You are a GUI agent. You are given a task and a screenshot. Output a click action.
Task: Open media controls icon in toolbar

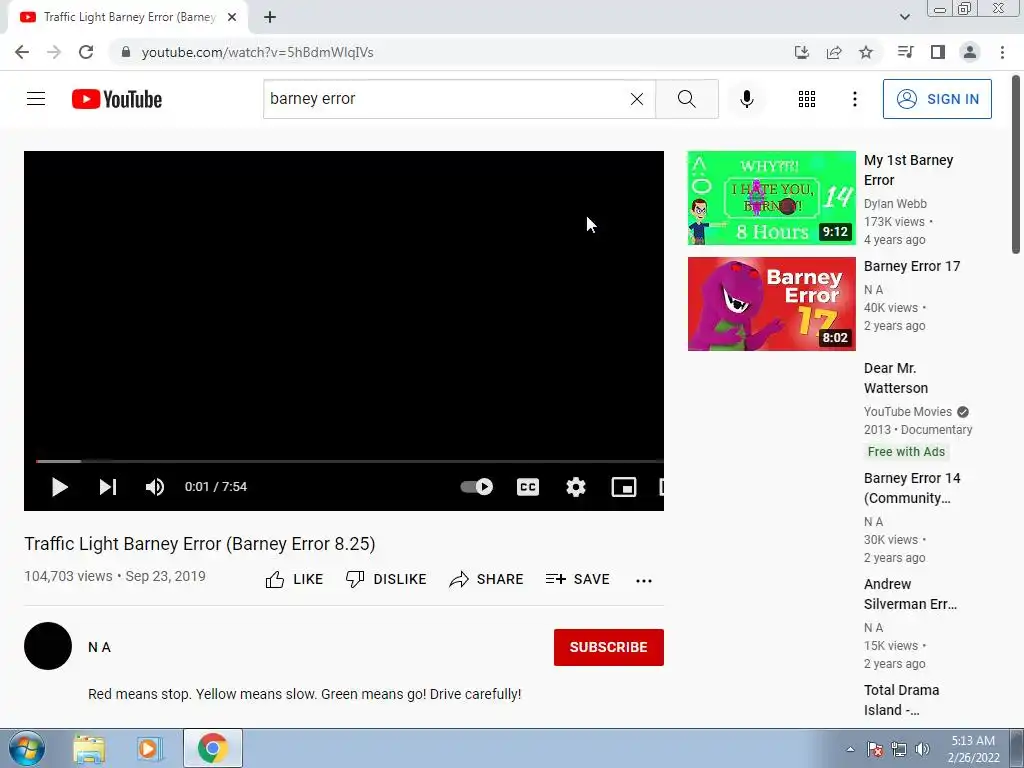(x=905, y=52)
